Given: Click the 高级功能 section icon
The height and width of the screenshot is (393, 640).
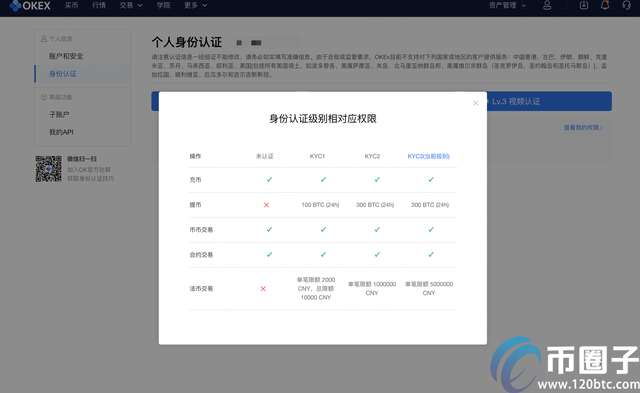Looking at the screenshot, I should pos(44,98).
